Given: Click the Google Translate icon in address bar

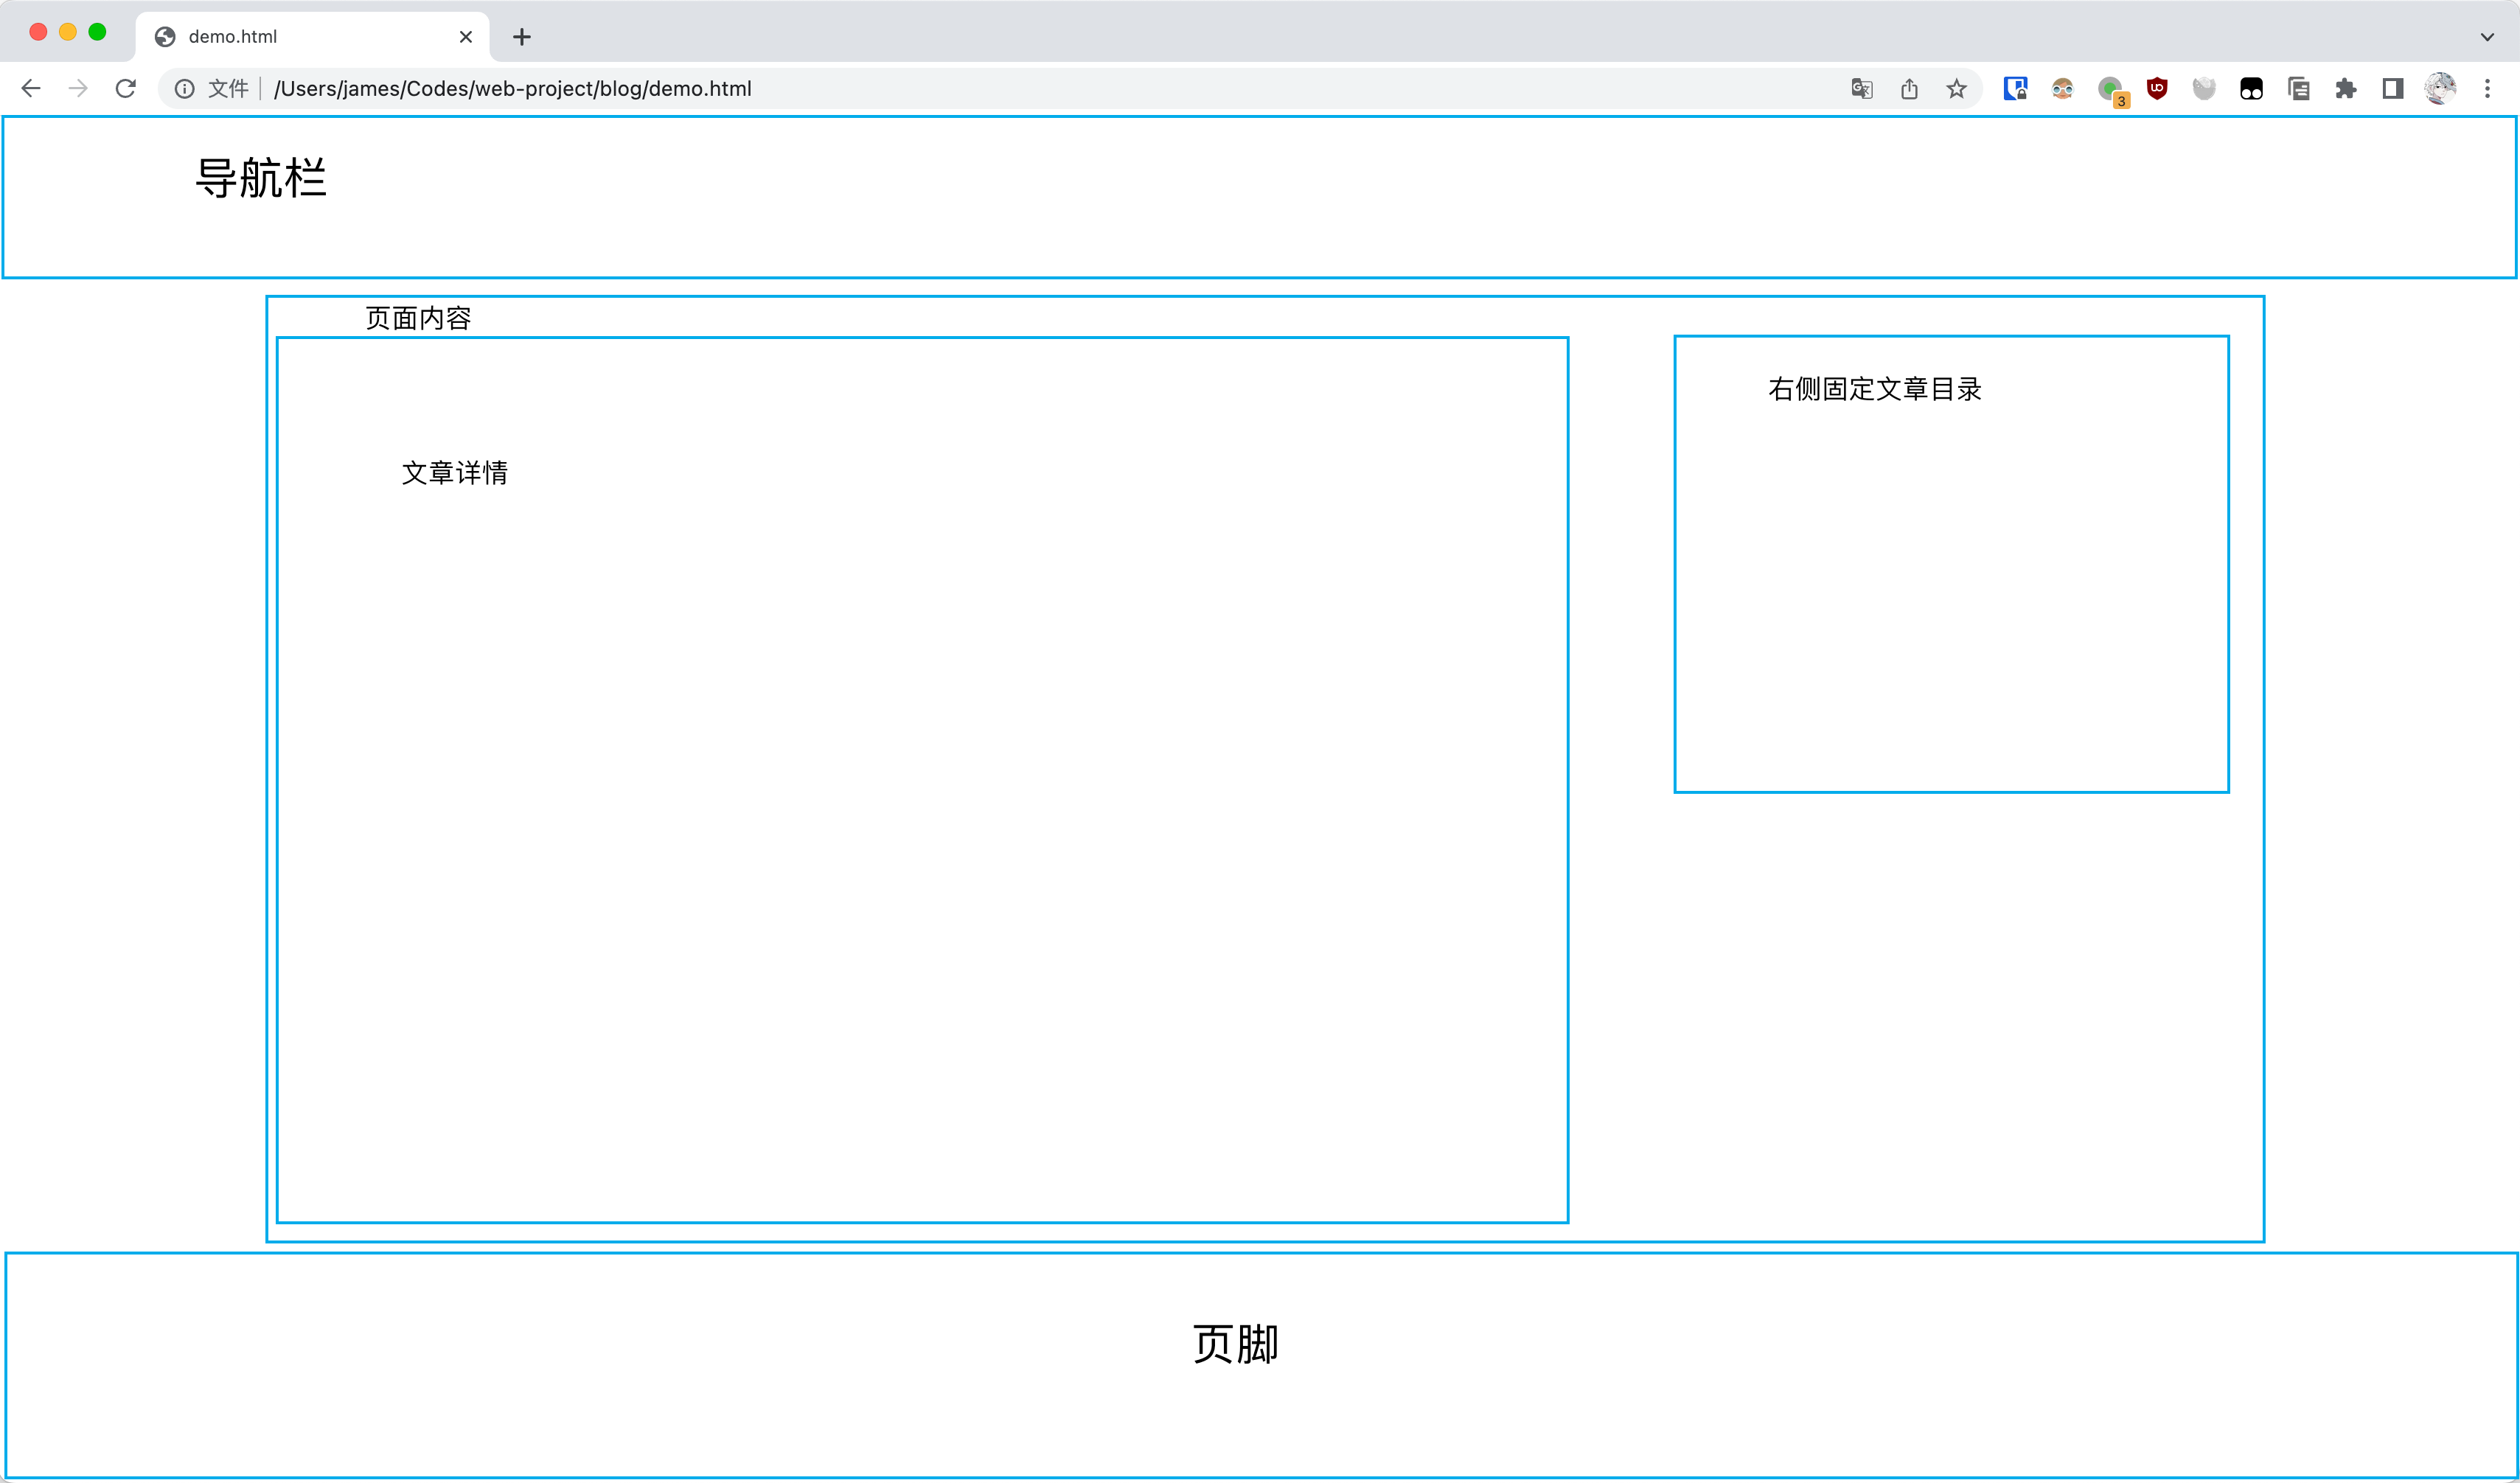Looking at the screenshot, I should point(1861,89).
